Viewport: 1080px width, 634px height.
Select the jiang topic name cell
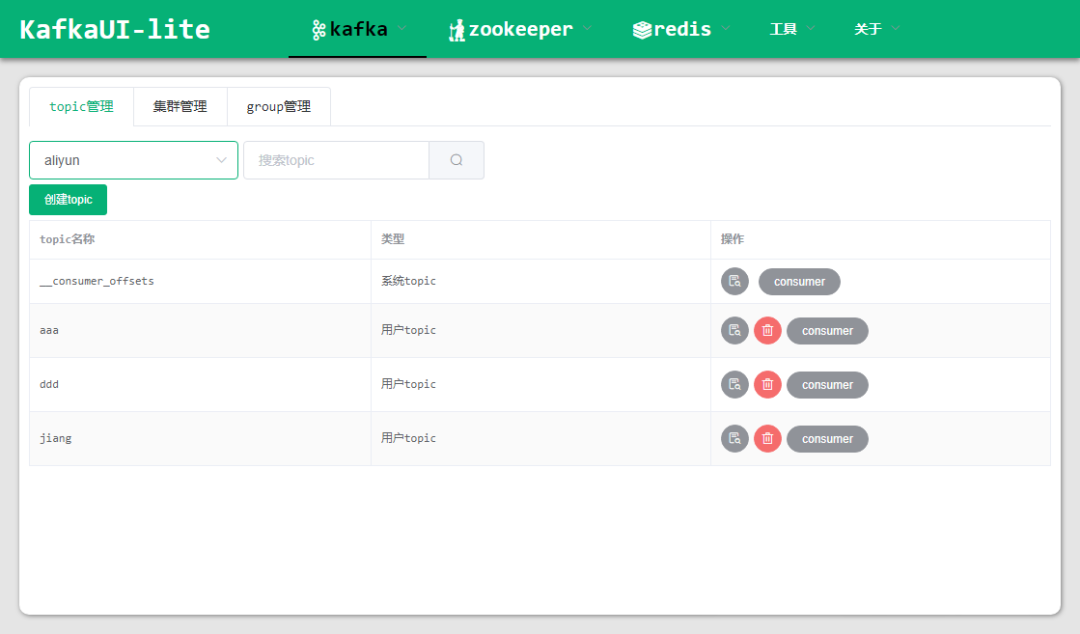tap(200, 438)
